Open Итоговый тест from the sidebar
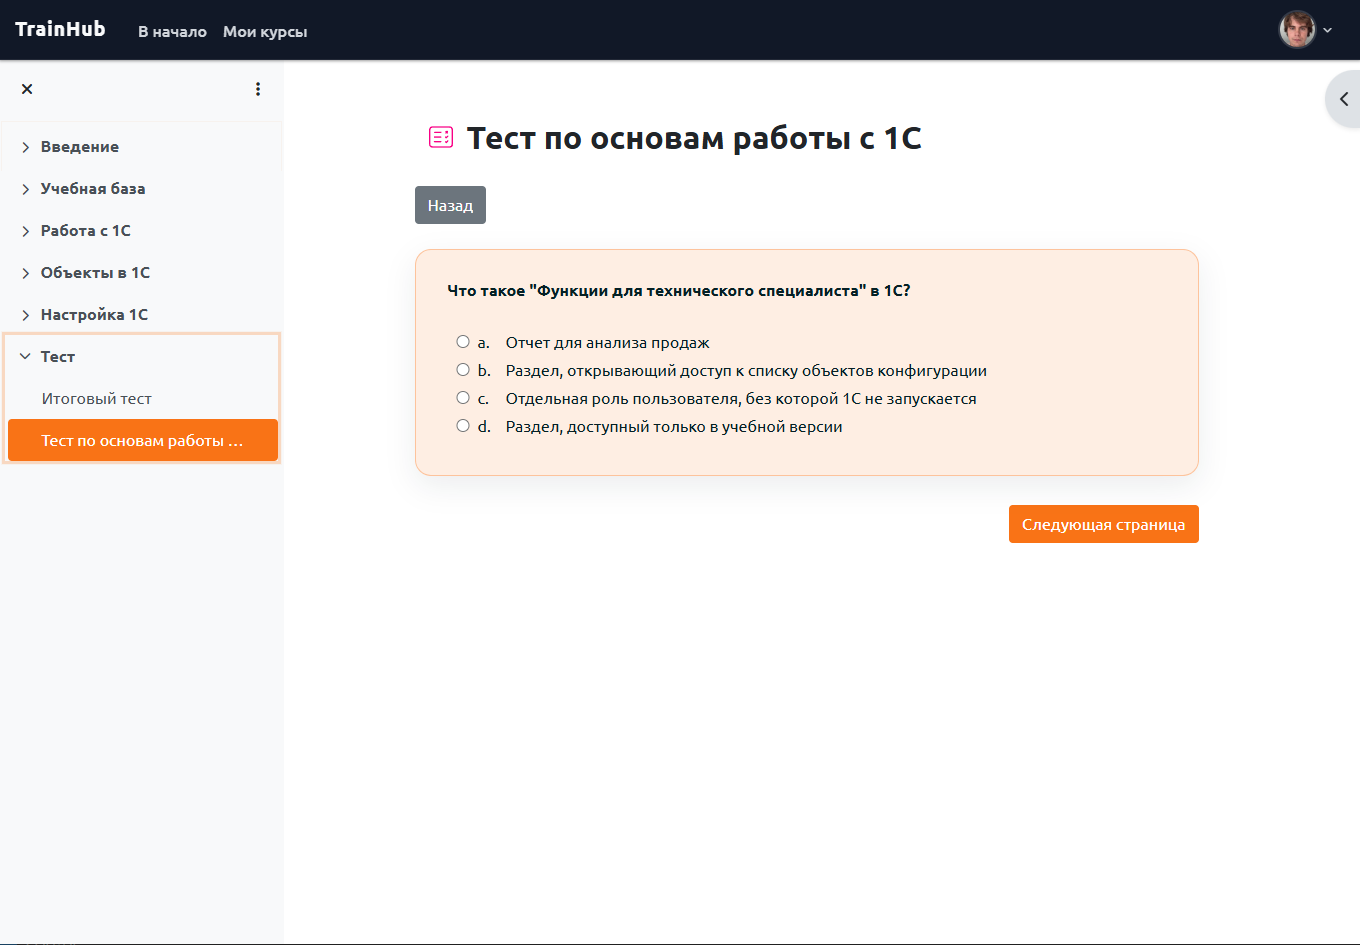The height and width of the screenshot is (945, 1360). pyautogui.click(x=95, y=398)
